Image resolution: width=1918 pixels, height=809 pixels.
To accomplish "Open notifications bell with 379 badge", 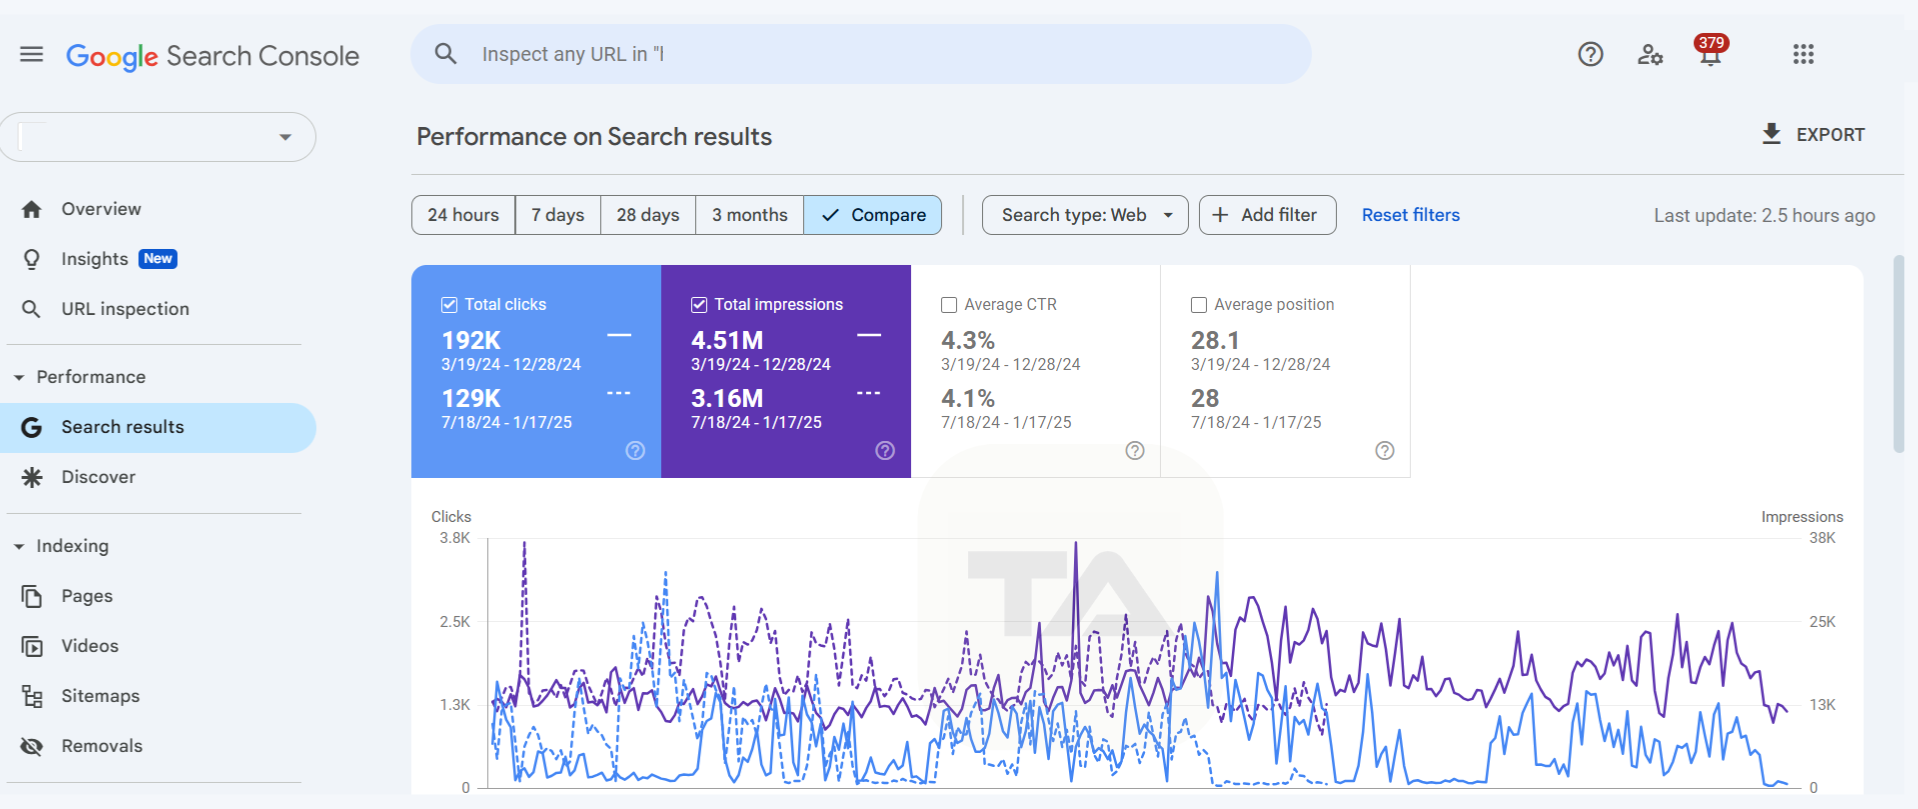I will pos(1710,55).
